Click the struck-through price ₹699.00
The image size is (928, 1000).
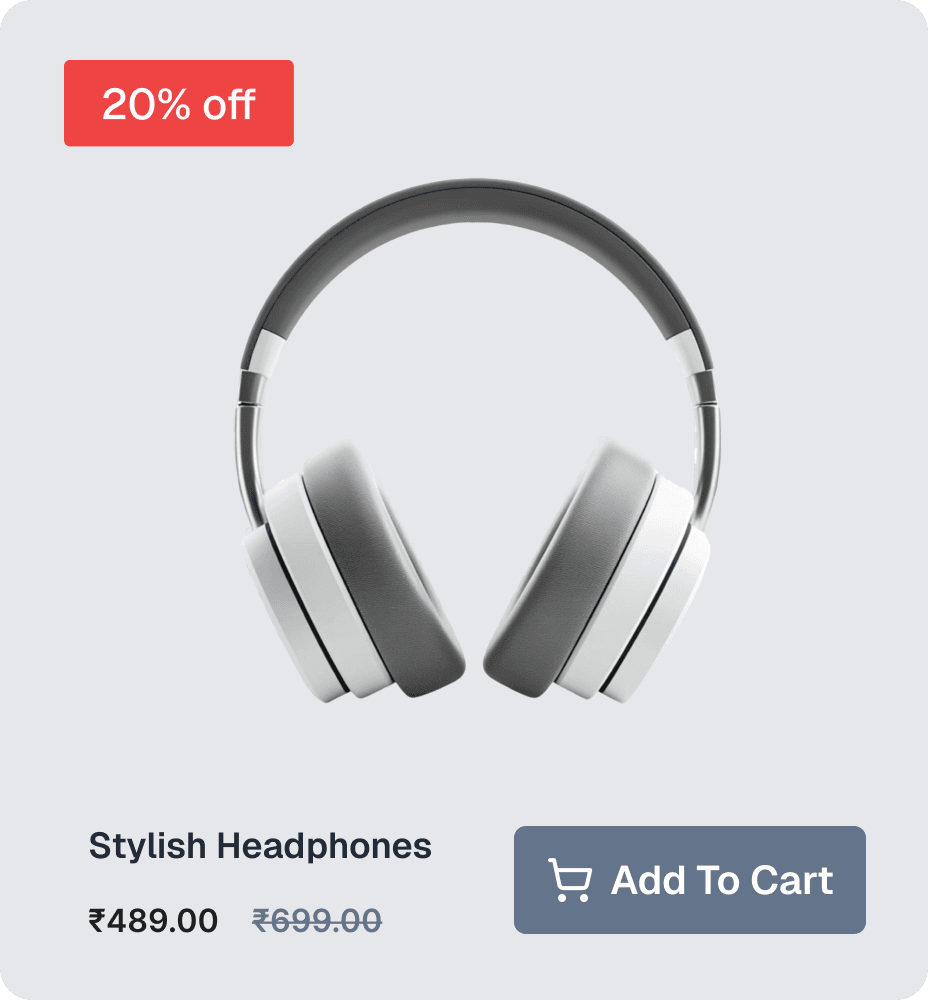click(316, 921)
